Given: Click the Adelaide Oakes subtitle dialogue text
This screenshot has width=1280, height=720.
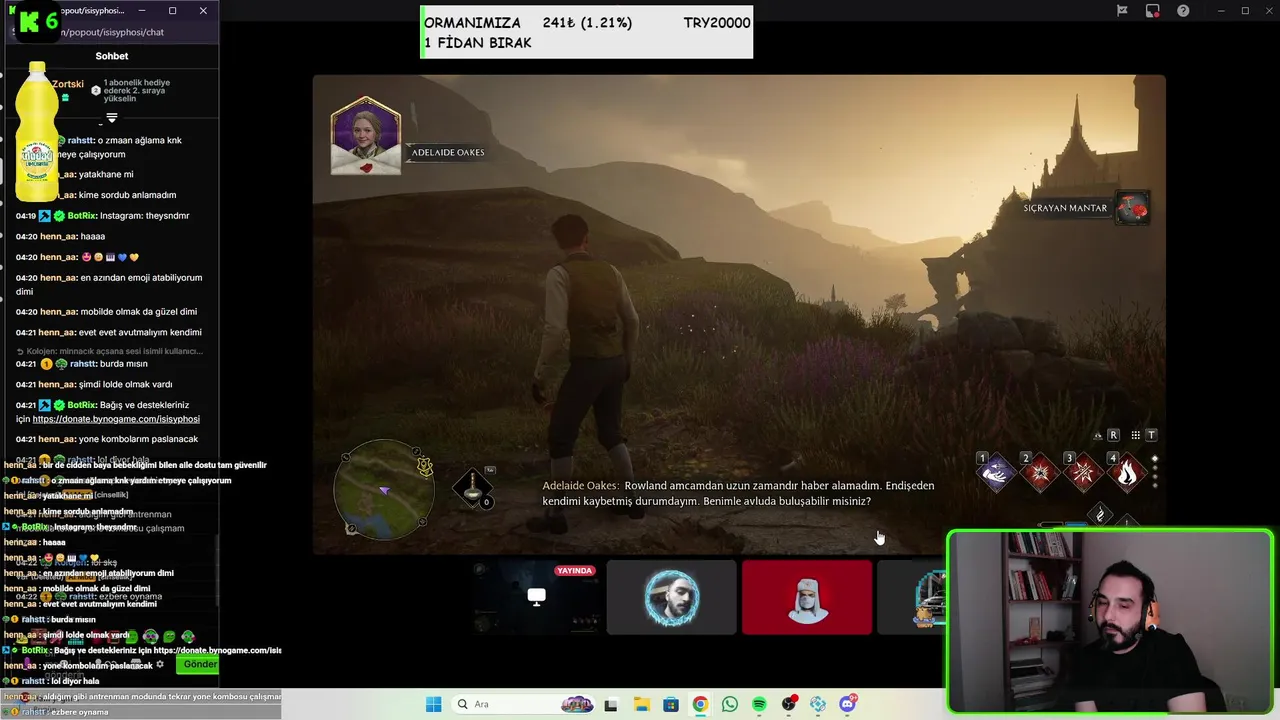Looking at the screenshot, I should 738,493.
